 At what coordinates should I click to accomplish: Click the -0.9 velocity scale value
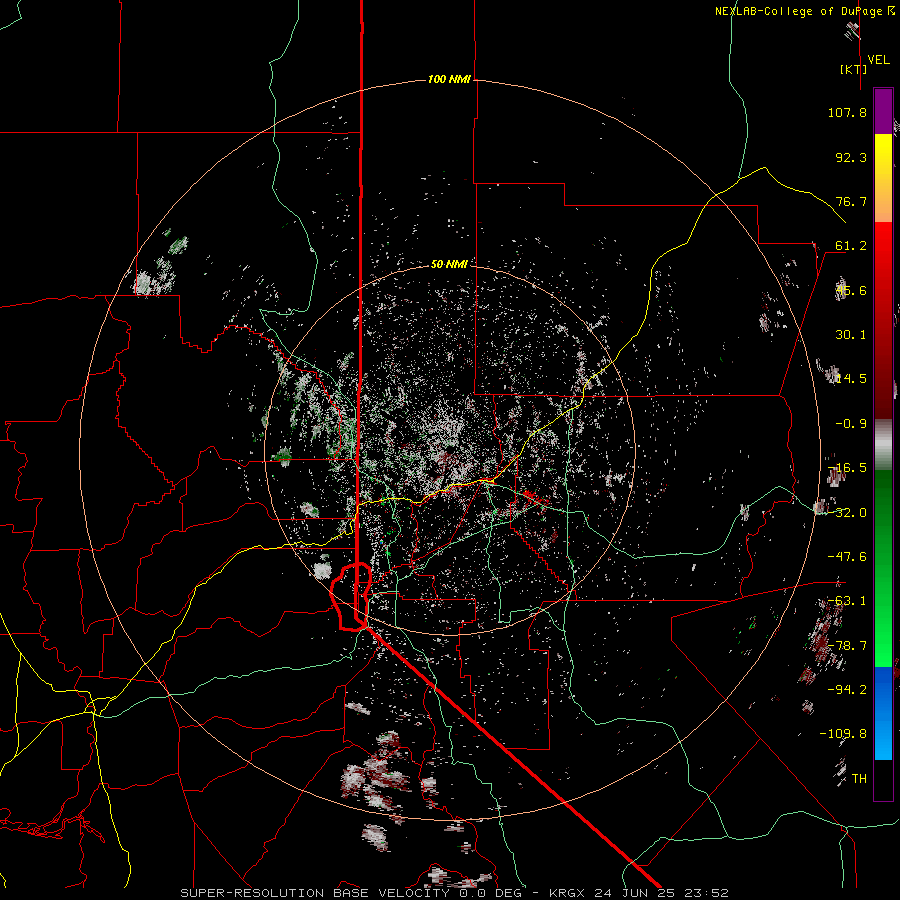click(x=851, y=424)
